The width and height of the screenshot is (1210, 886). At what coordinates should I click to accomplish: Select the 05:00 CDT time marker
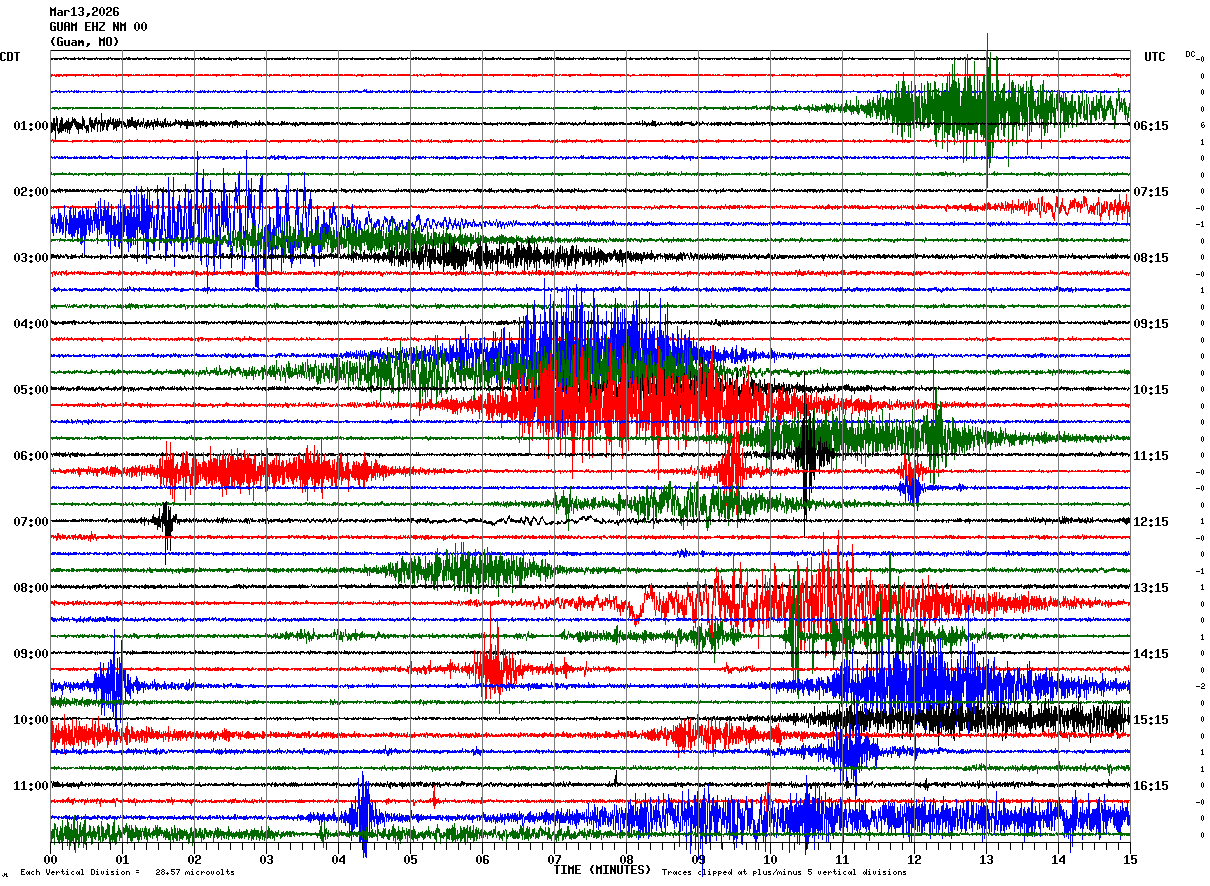coord(31,390)
